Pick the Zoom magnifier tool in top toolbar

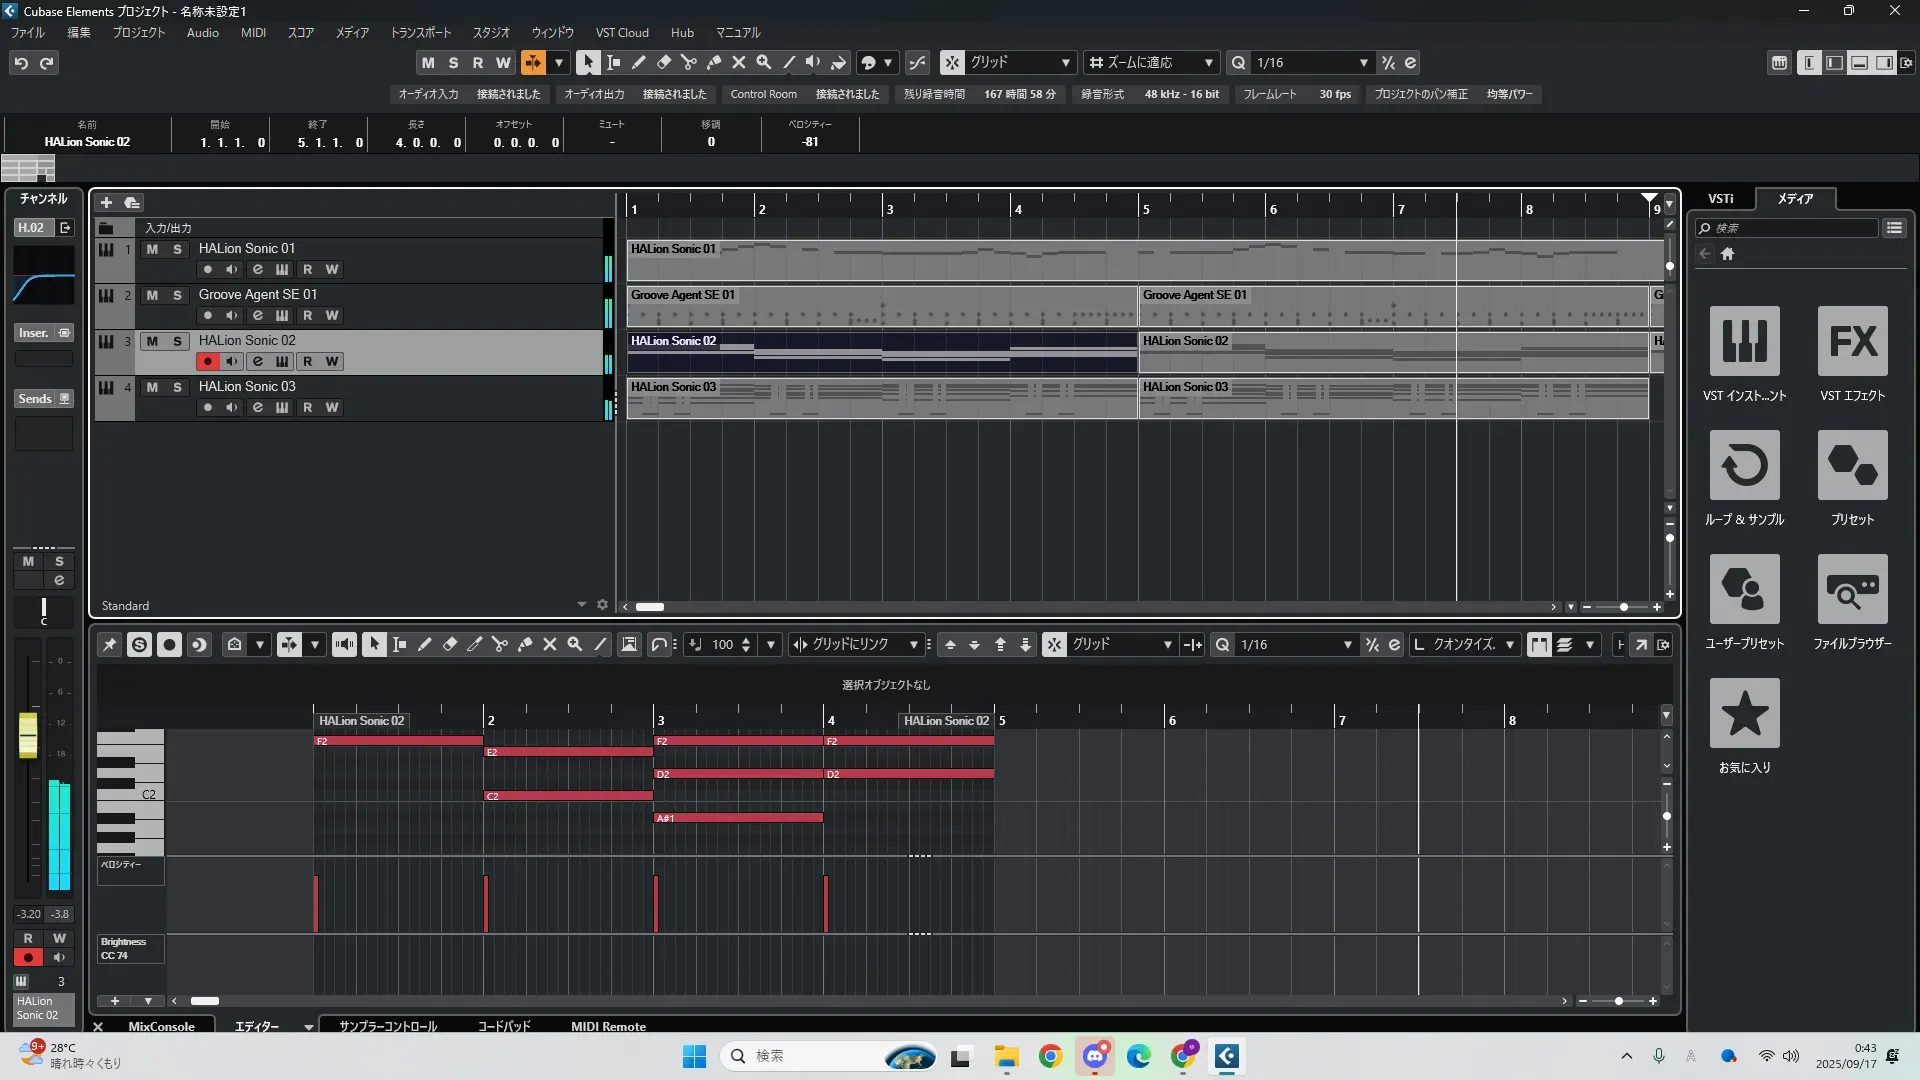tap(763, 62)
